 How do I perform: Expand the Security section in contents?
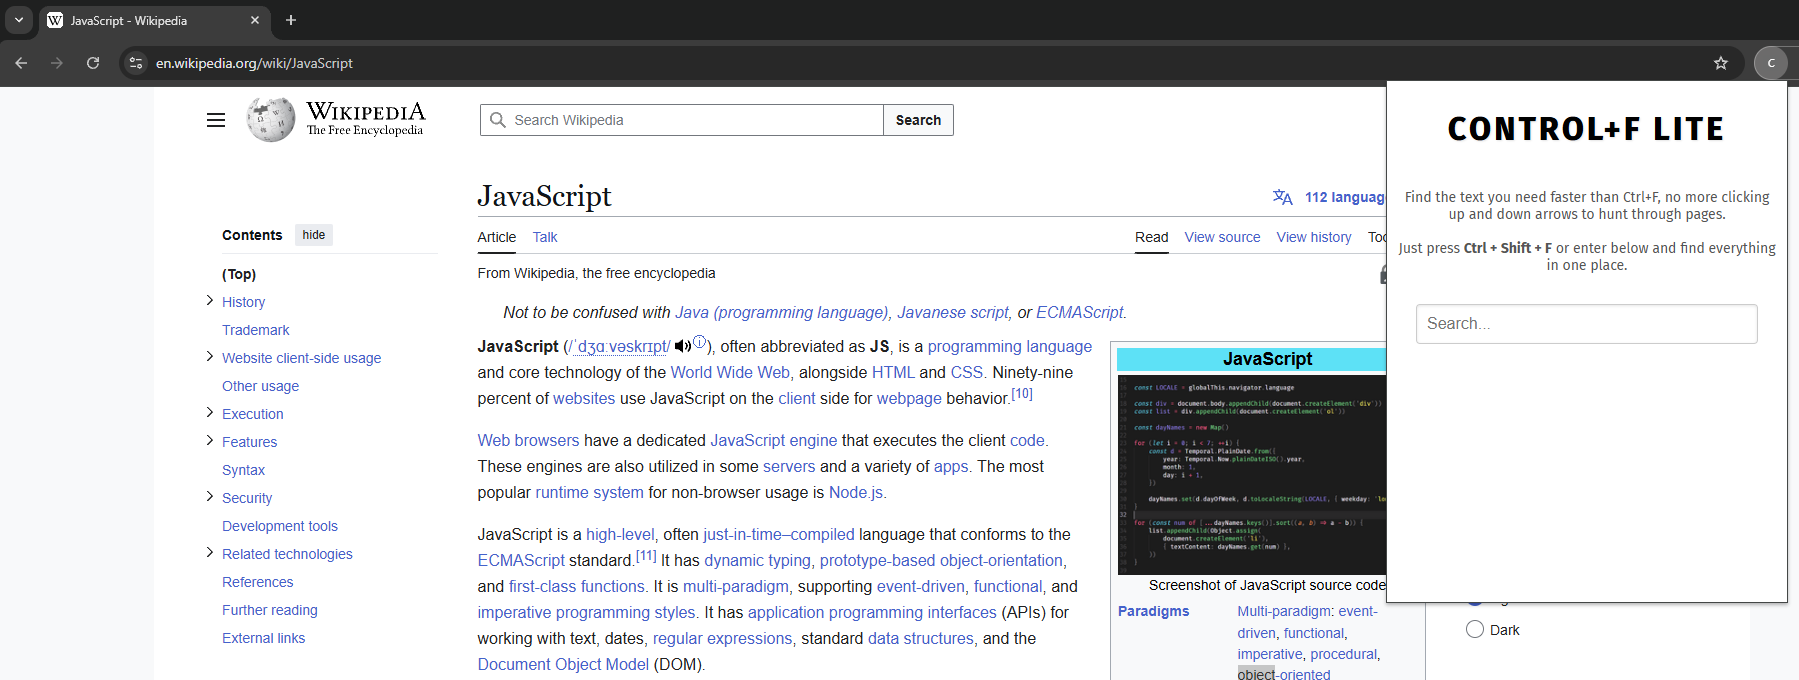tap(210, 496)
